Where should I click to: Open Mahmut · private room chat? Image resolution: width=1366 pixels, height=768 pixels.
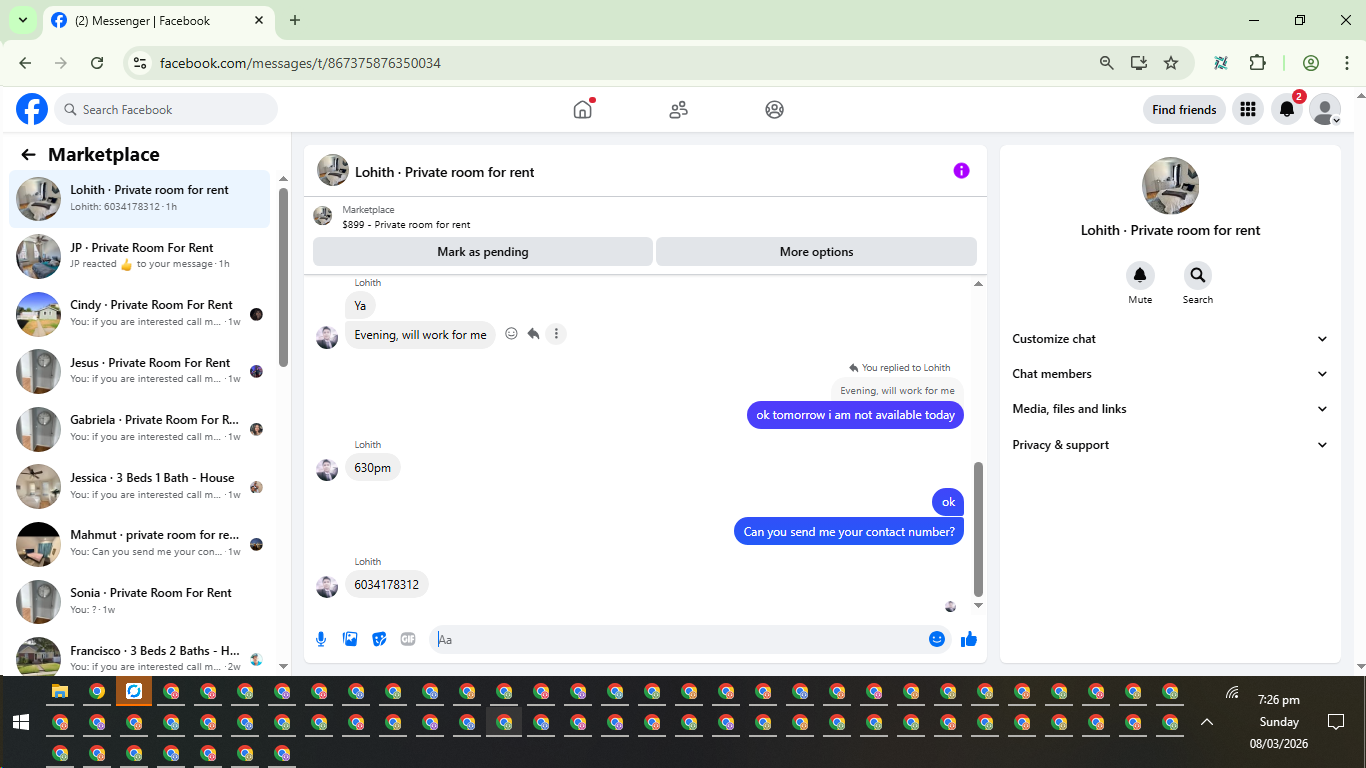[140, 543]
